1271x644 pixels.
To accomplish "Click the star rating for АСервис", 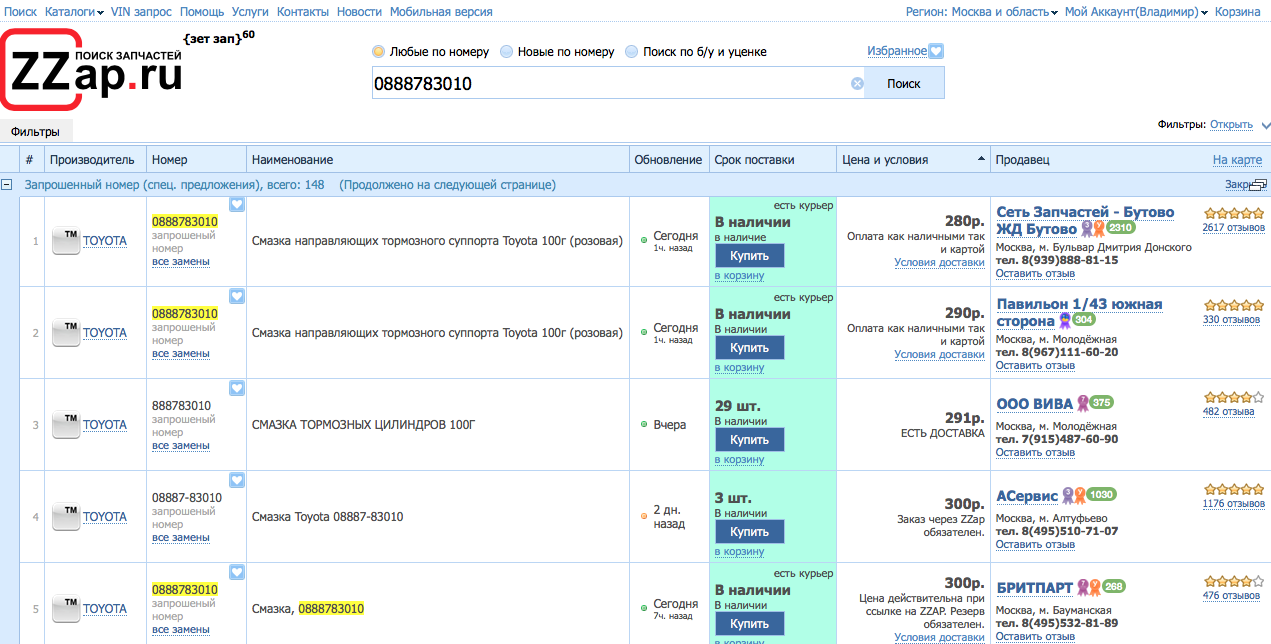I will click(x=1233, y=489).
